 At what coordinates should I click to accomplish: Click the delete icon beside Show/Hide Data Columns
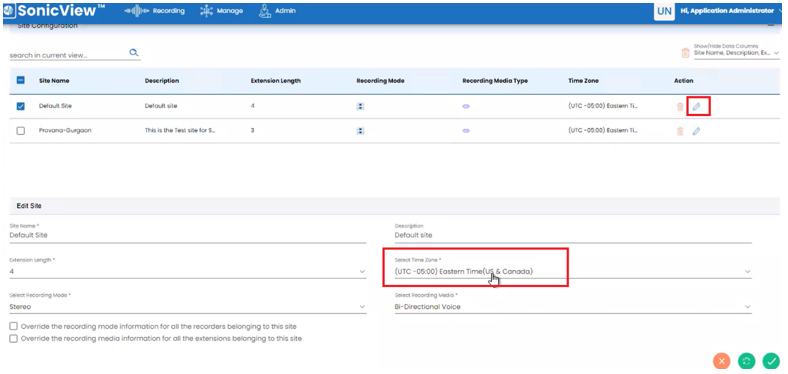(685, 52)
